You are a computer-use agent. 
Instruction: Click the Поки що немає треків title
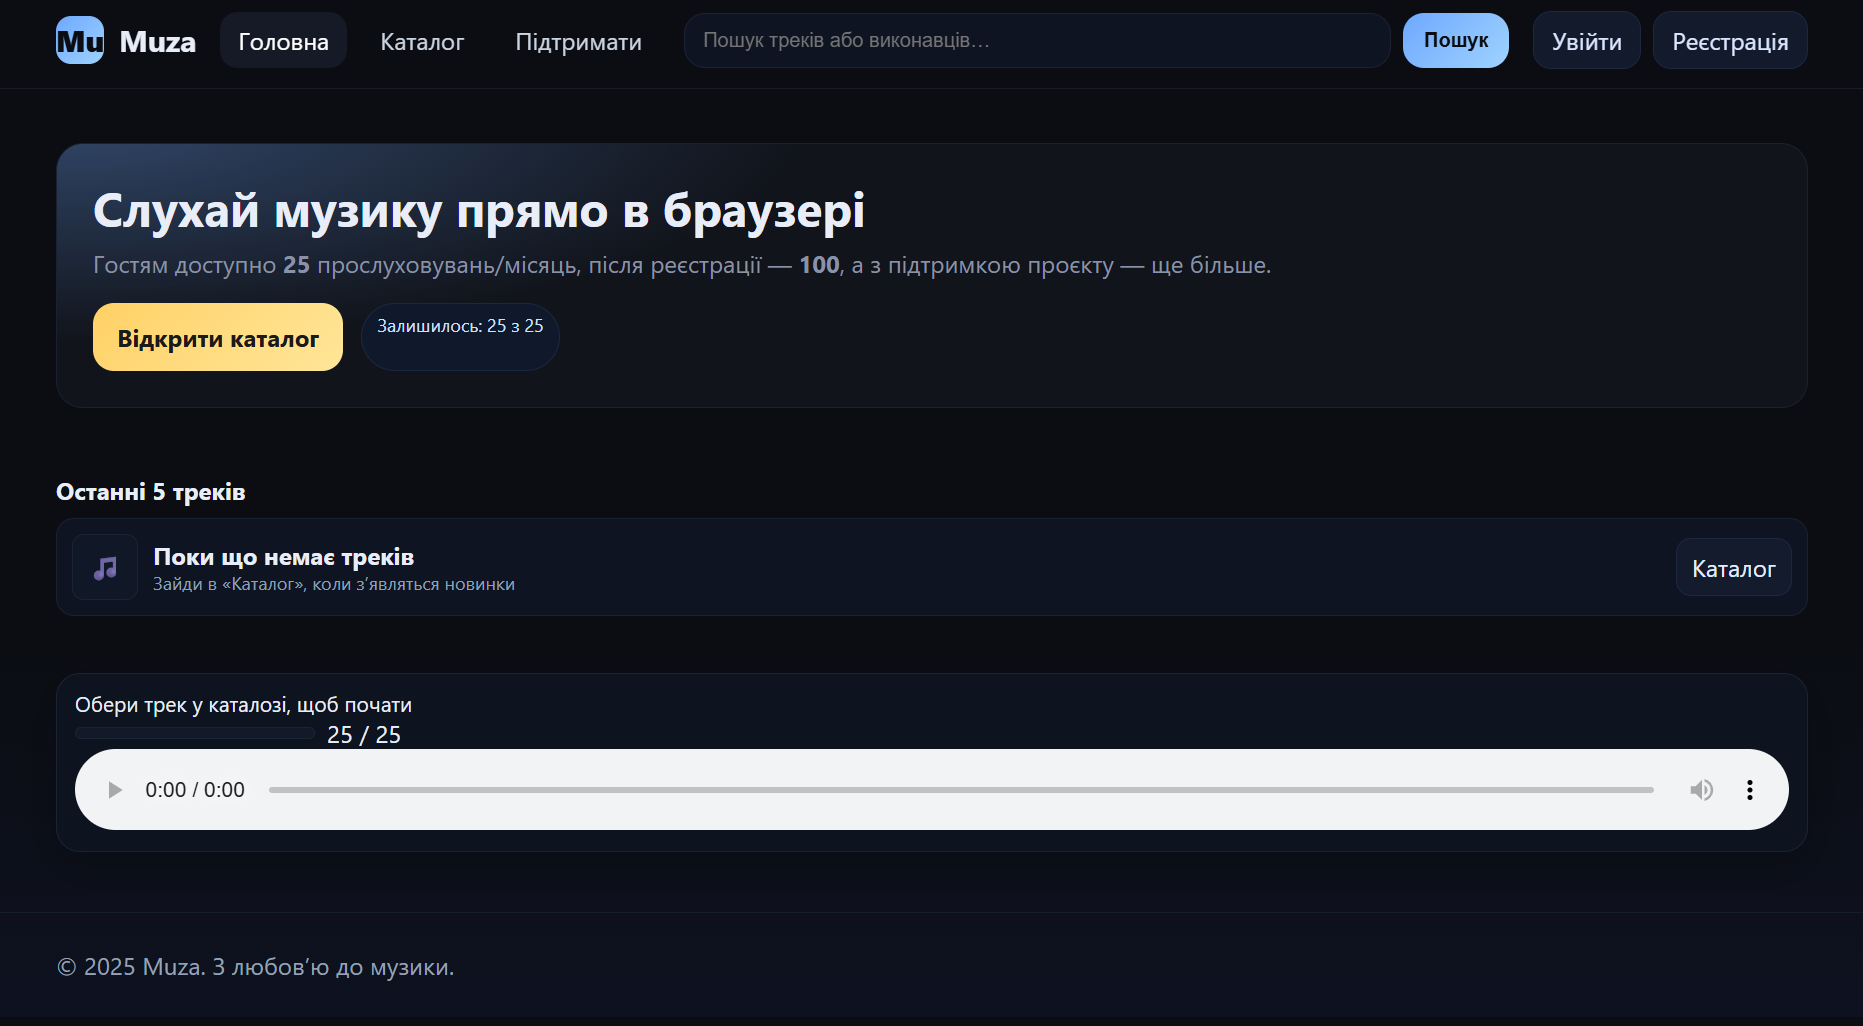coord(283,557)
